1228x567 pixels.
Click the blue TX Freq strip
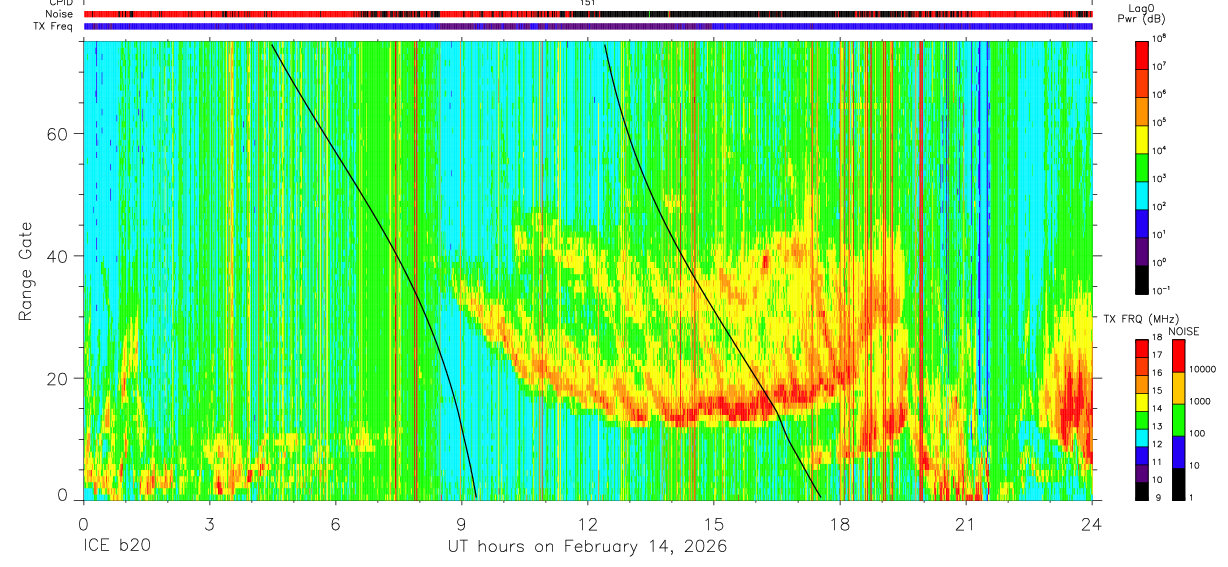click(x=587, y=26)
